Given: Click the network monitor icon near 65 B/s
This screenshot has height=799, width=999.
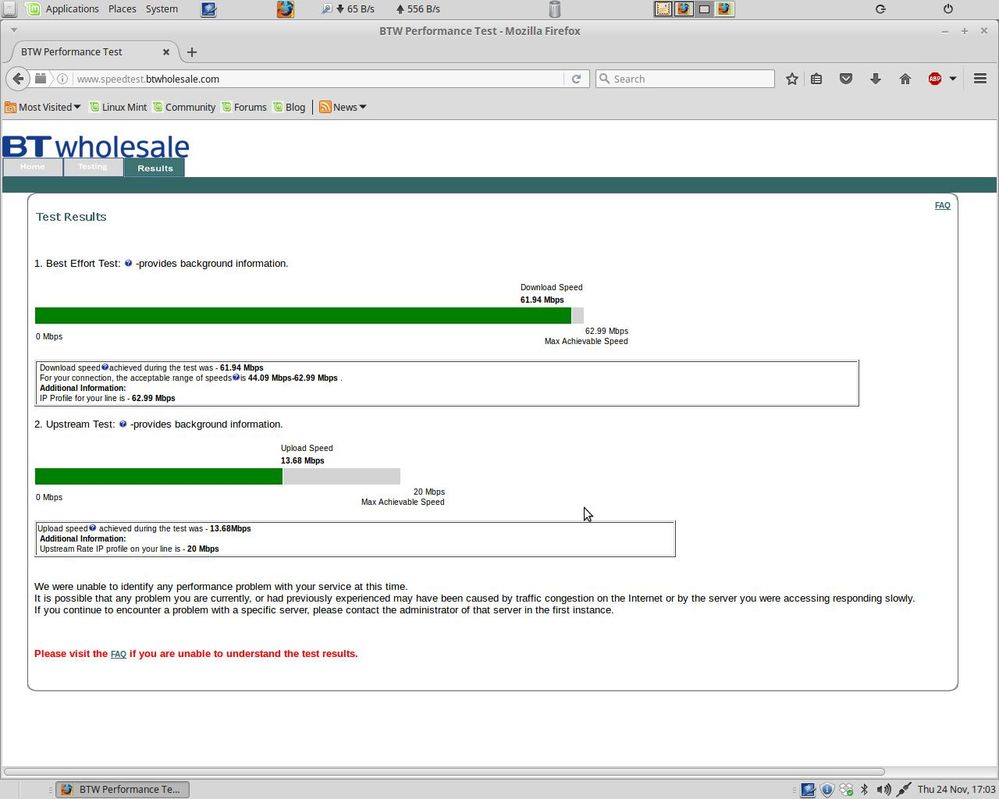Looking at the screenshot, I should tap(327, 9).
